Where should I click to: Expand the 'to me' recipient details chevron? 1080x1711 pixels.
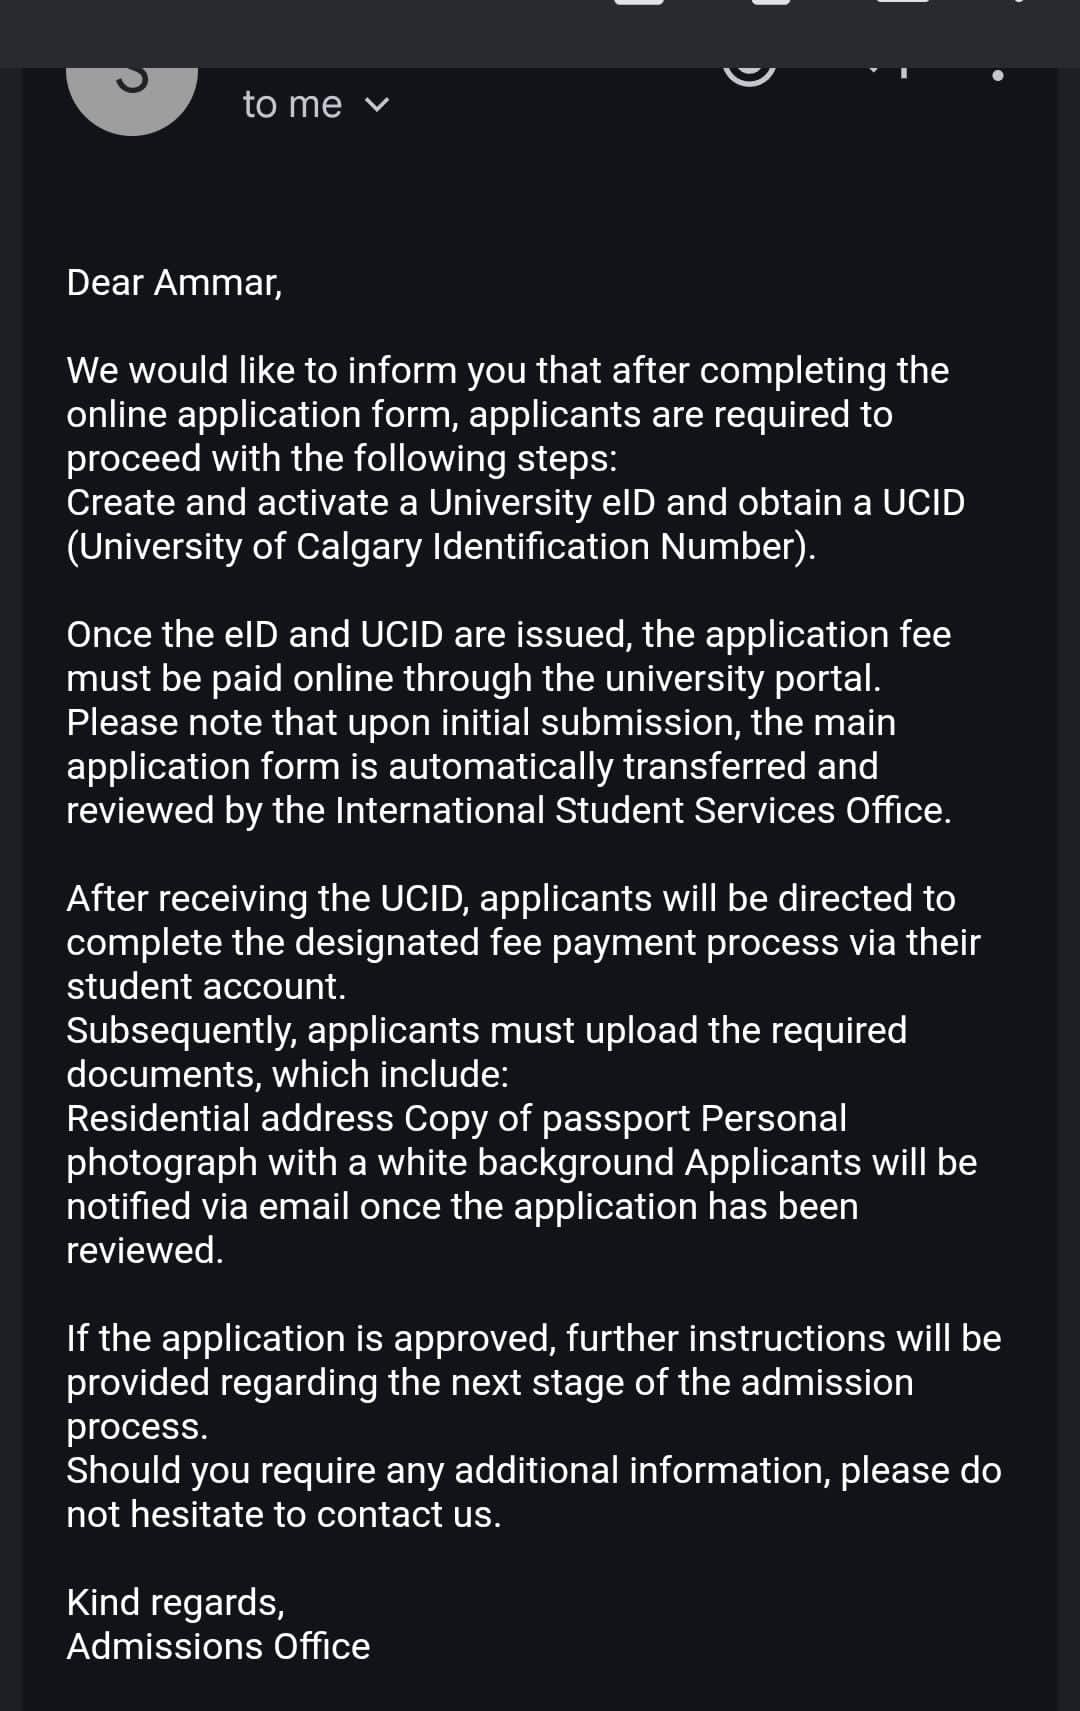tap(377, 105)
